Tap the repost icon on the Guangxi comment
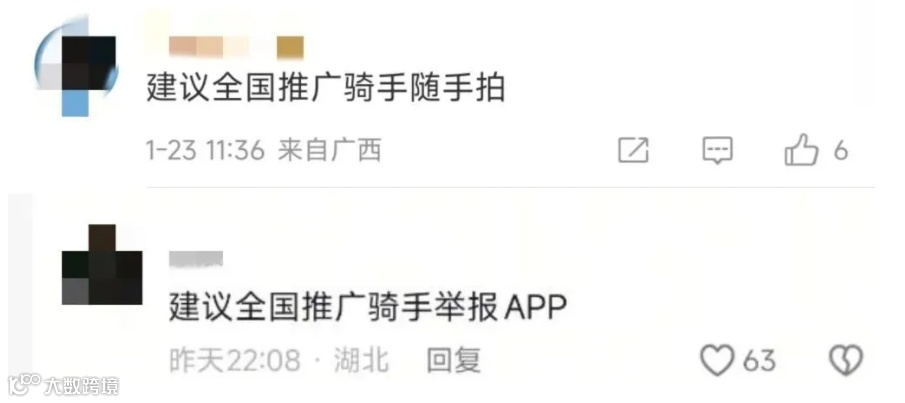The height and width of the screenshot is (403, 905). (x=634, y=151)
